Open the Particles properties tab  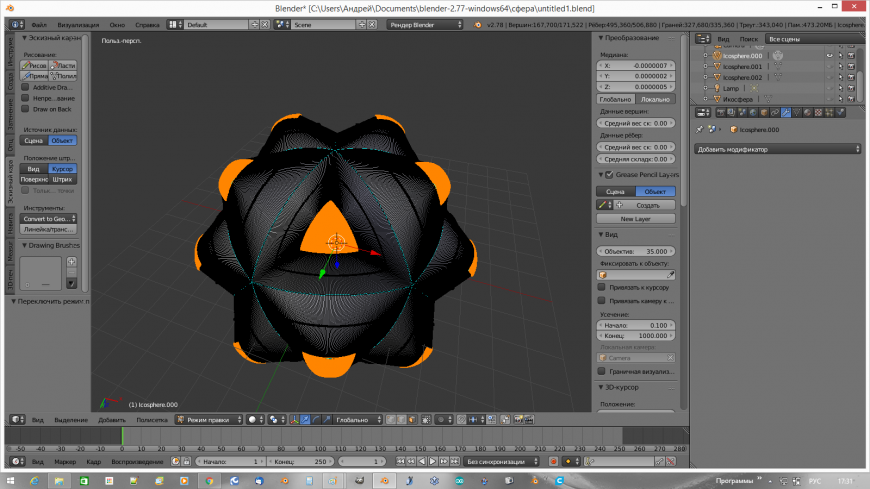[829, 113]
